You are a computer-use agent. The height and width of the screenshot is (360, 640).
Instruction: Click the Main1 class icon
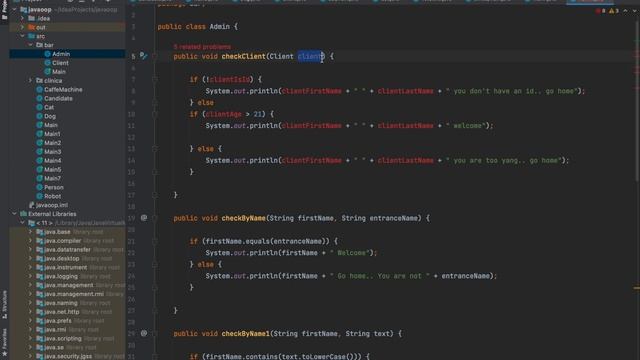[40, 134]
